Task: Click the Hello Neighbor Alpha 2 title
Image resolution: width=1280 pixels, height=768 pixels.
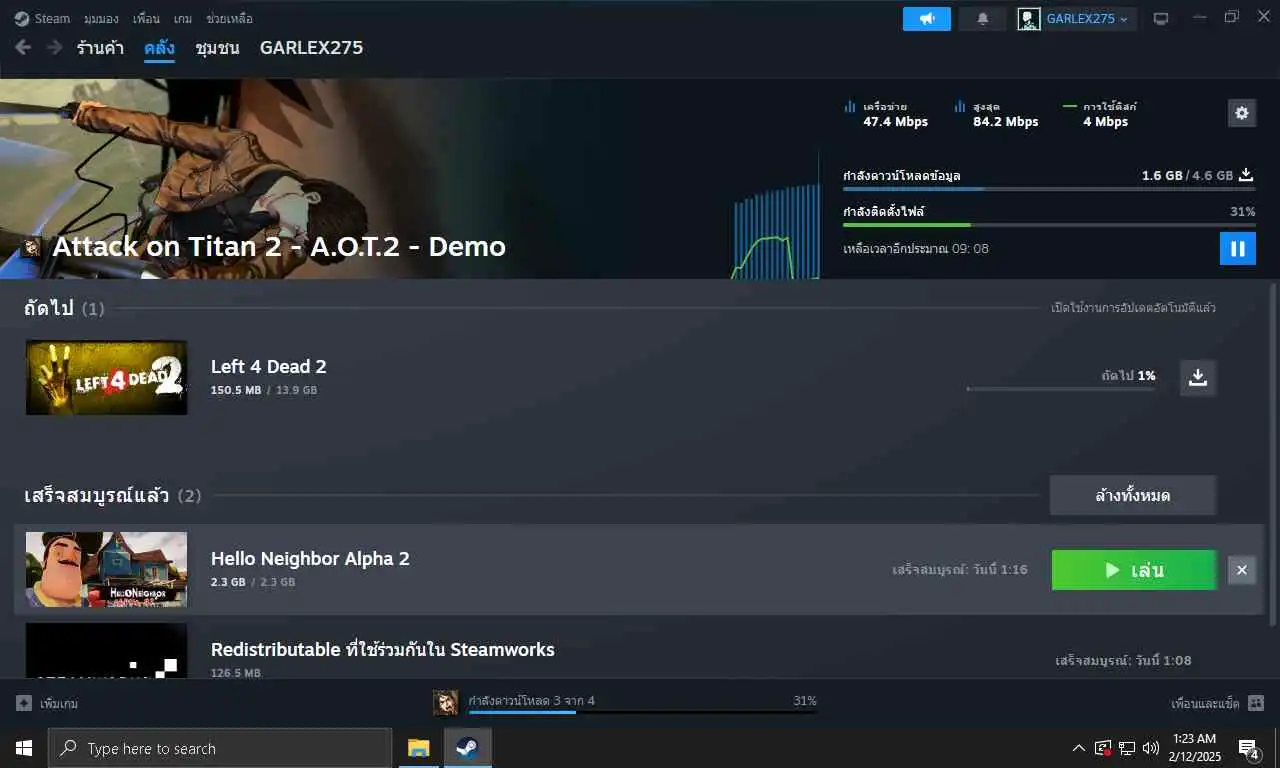Action: 310,558
